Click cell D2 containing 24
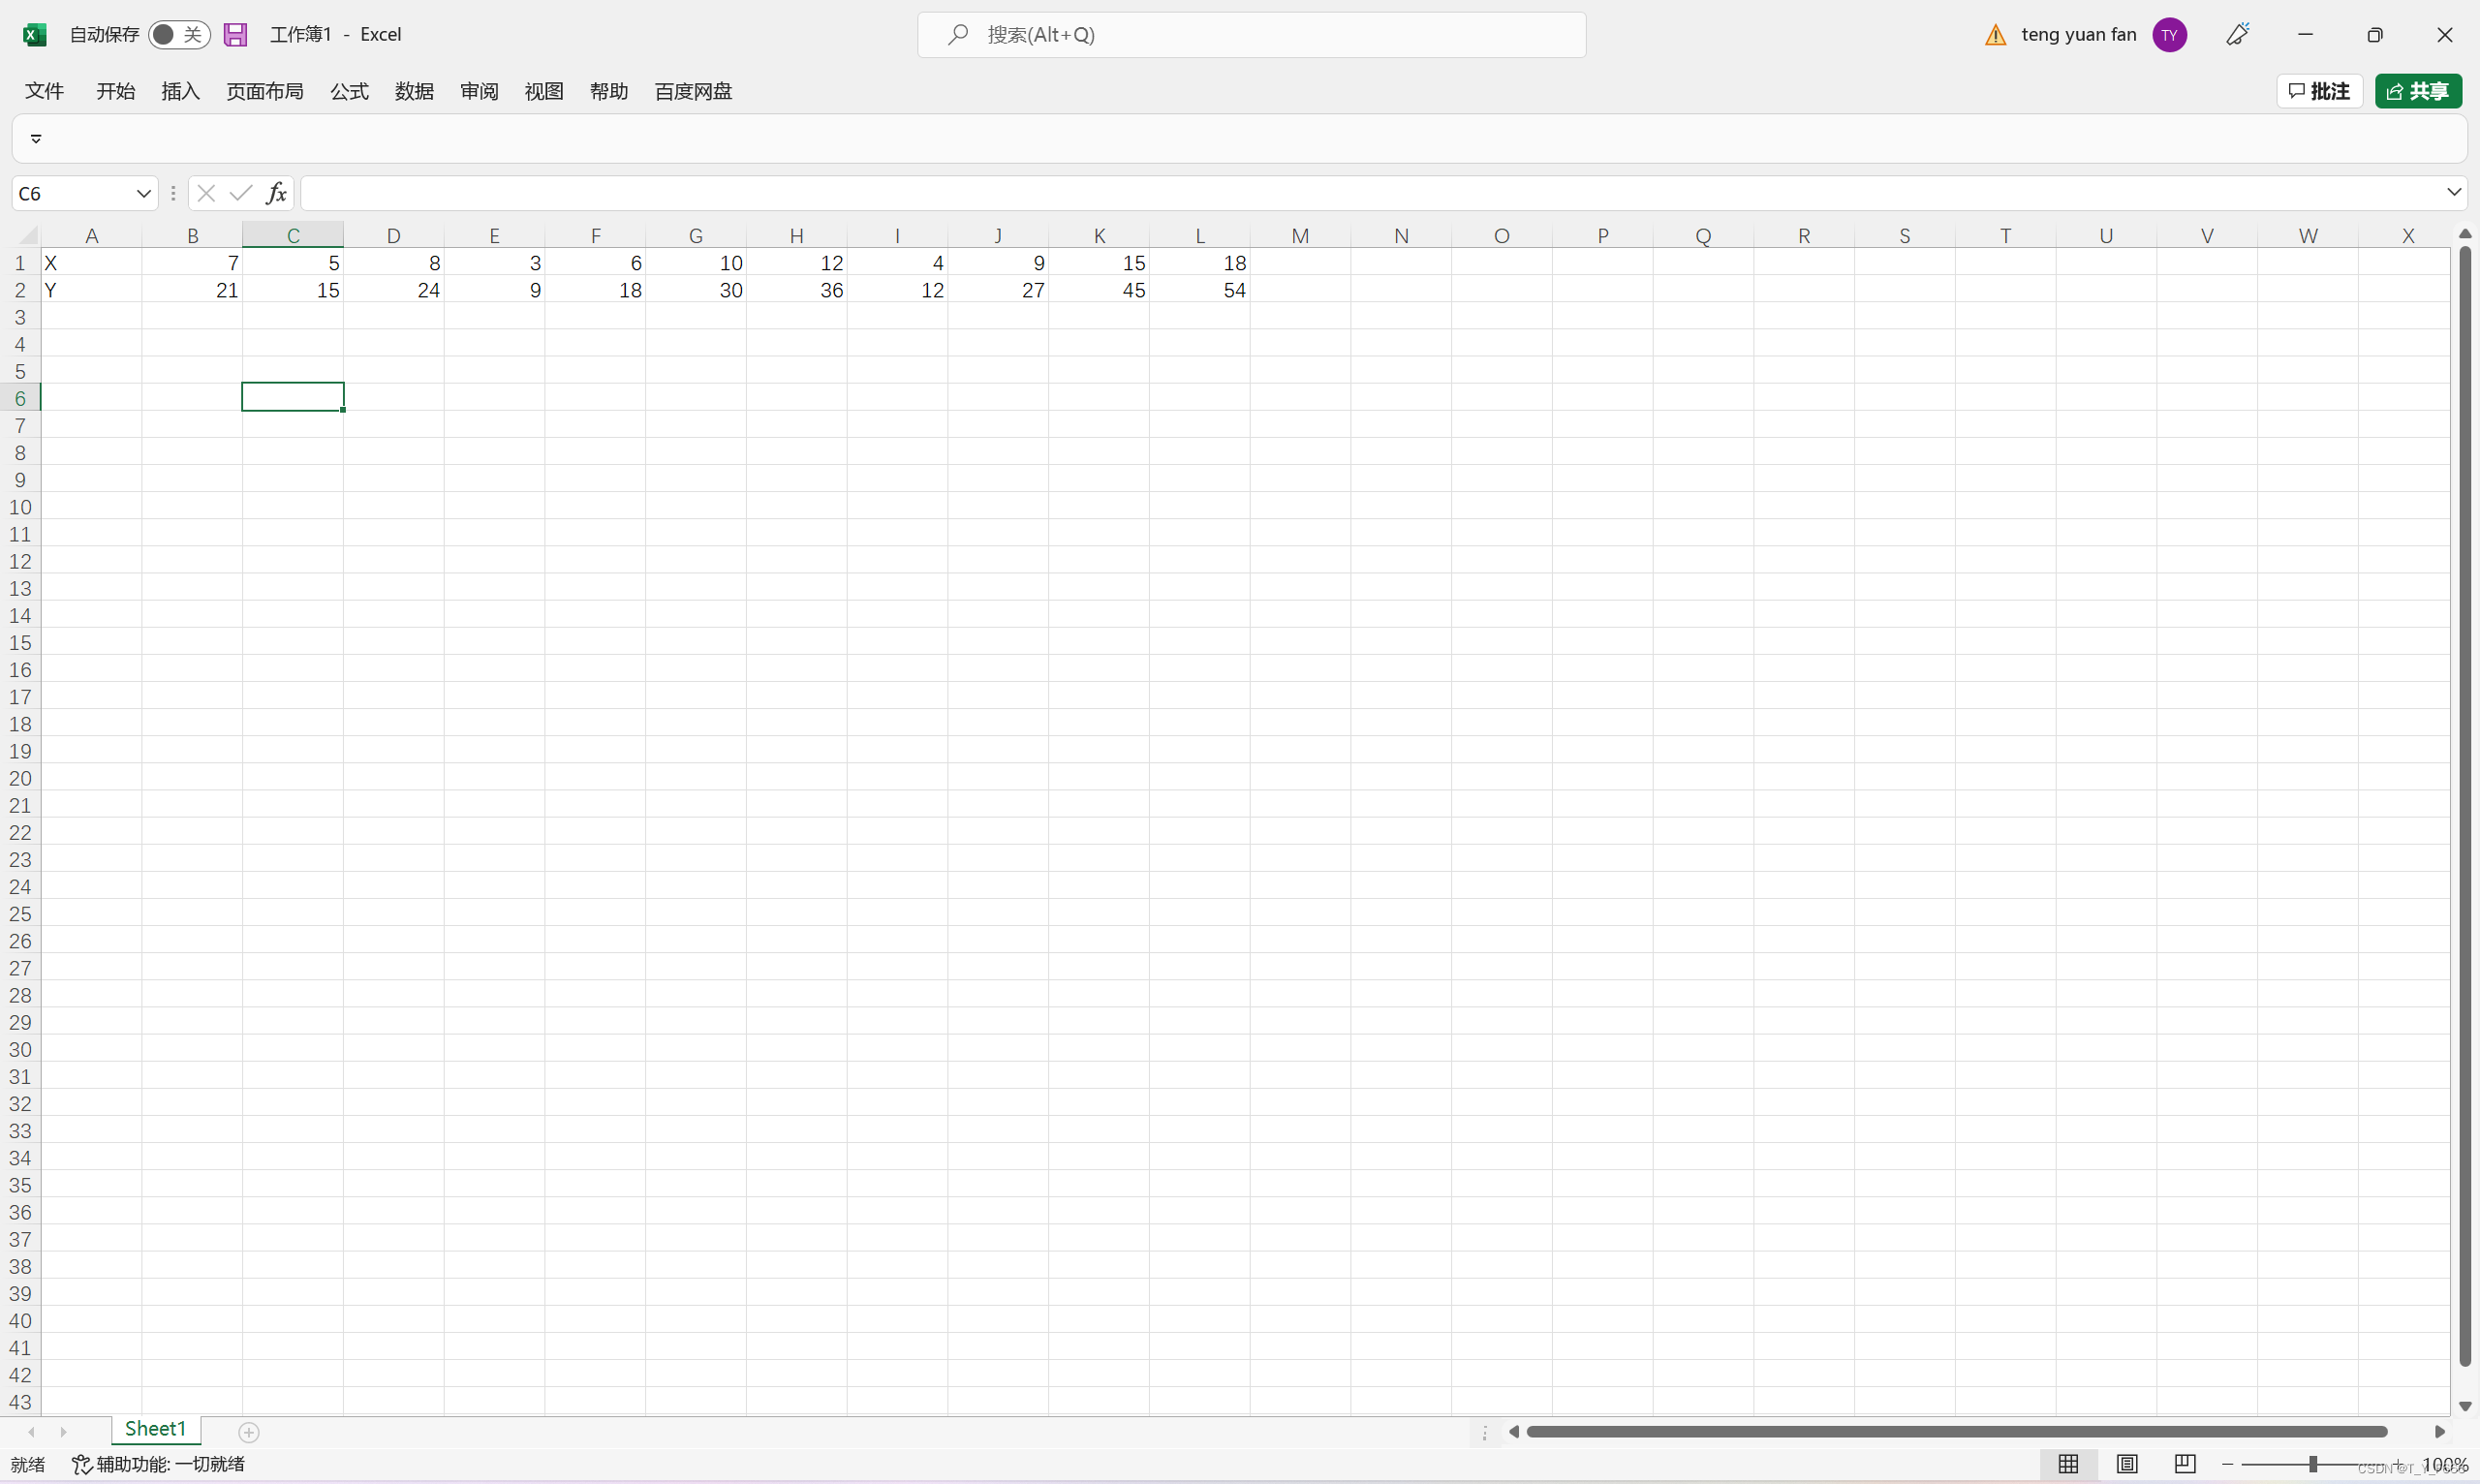The height and width of the screenshot is (1484, 2480). [x=394, y=290]
